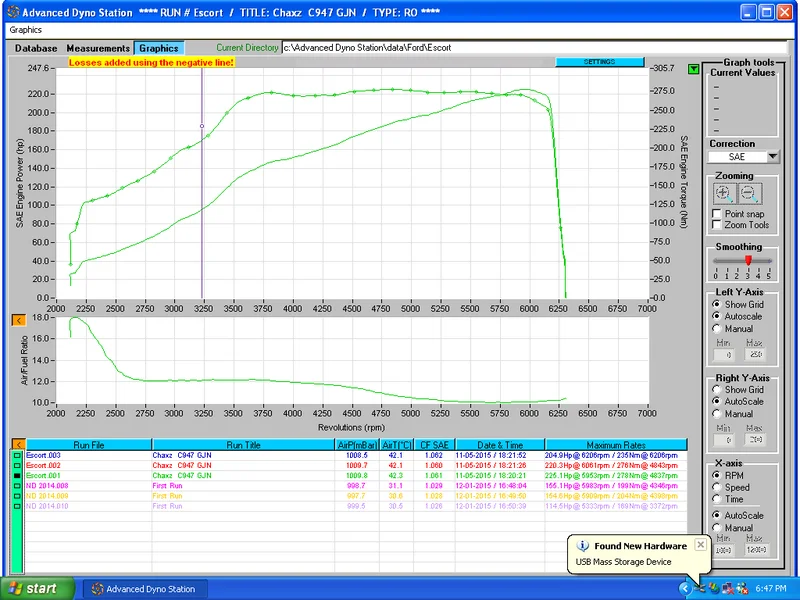Screen dimensions: 800x600
Task: Toggle display box for Escort.001 run
Action: (17, 476)
